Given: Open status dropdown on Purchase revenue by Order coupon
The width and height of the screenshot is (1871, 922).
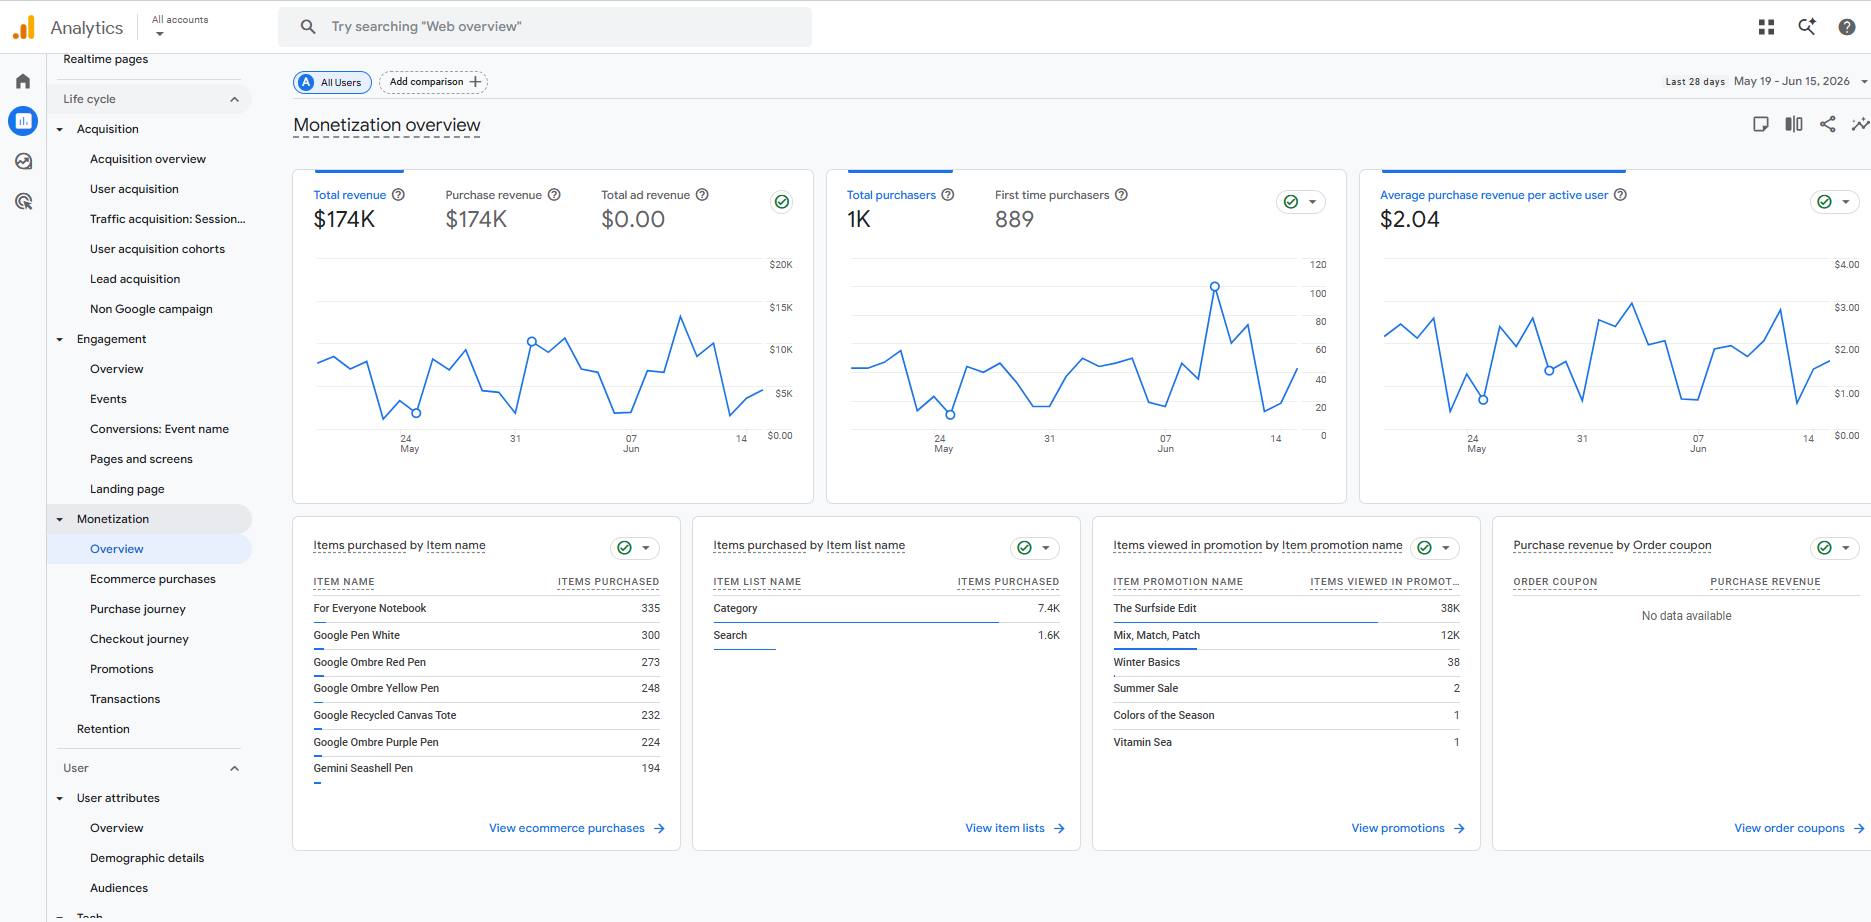Looking at the screenshot, I should 1835,548.
